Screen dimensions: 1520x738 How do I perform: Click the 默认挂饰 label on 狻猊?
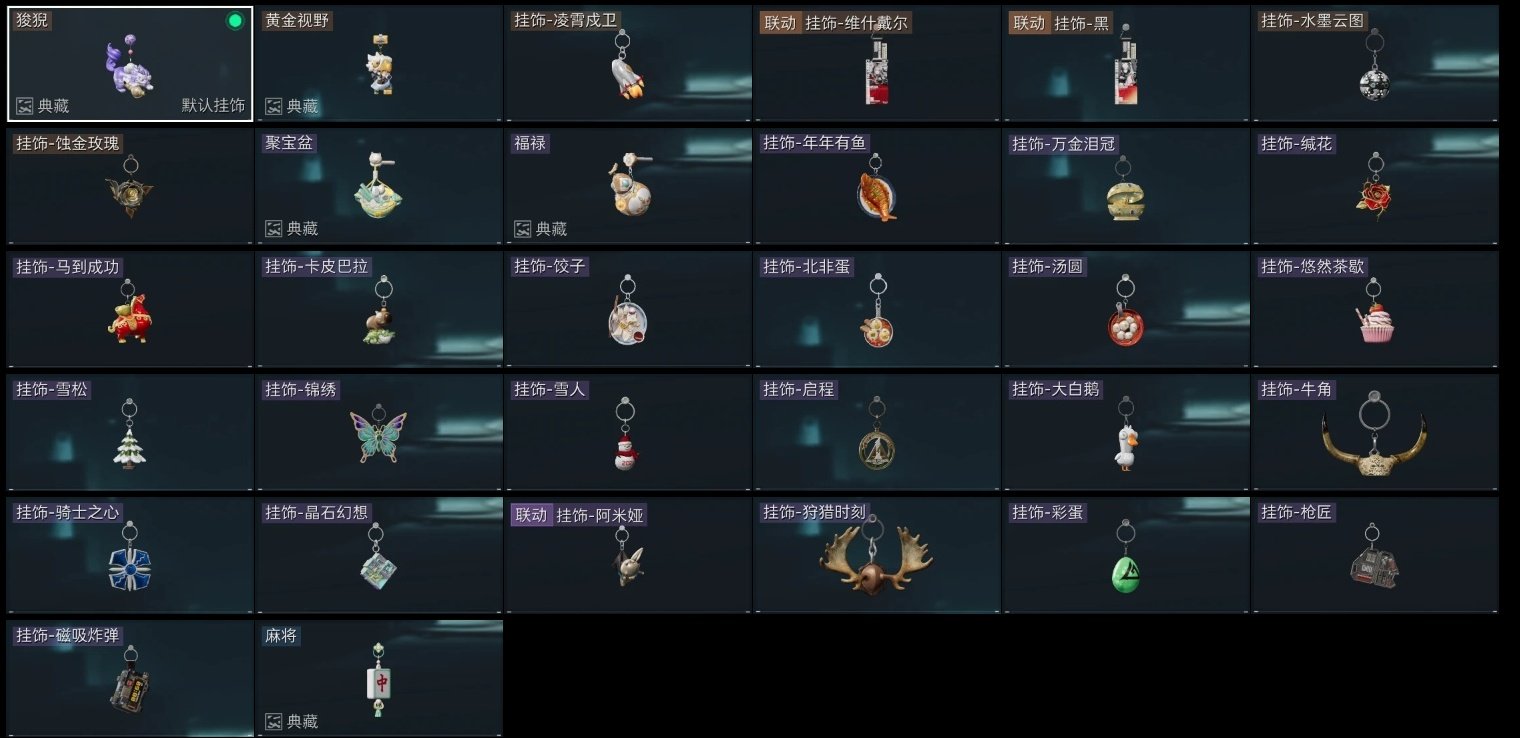tap(213, 106)
